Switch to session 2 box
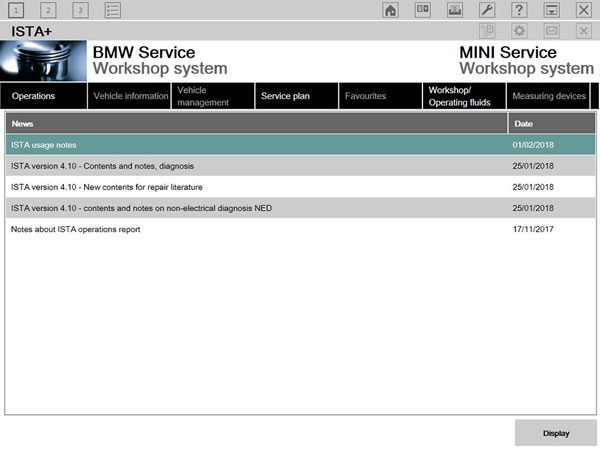Screen dimensions: 600x450 (x=49, y=10)
